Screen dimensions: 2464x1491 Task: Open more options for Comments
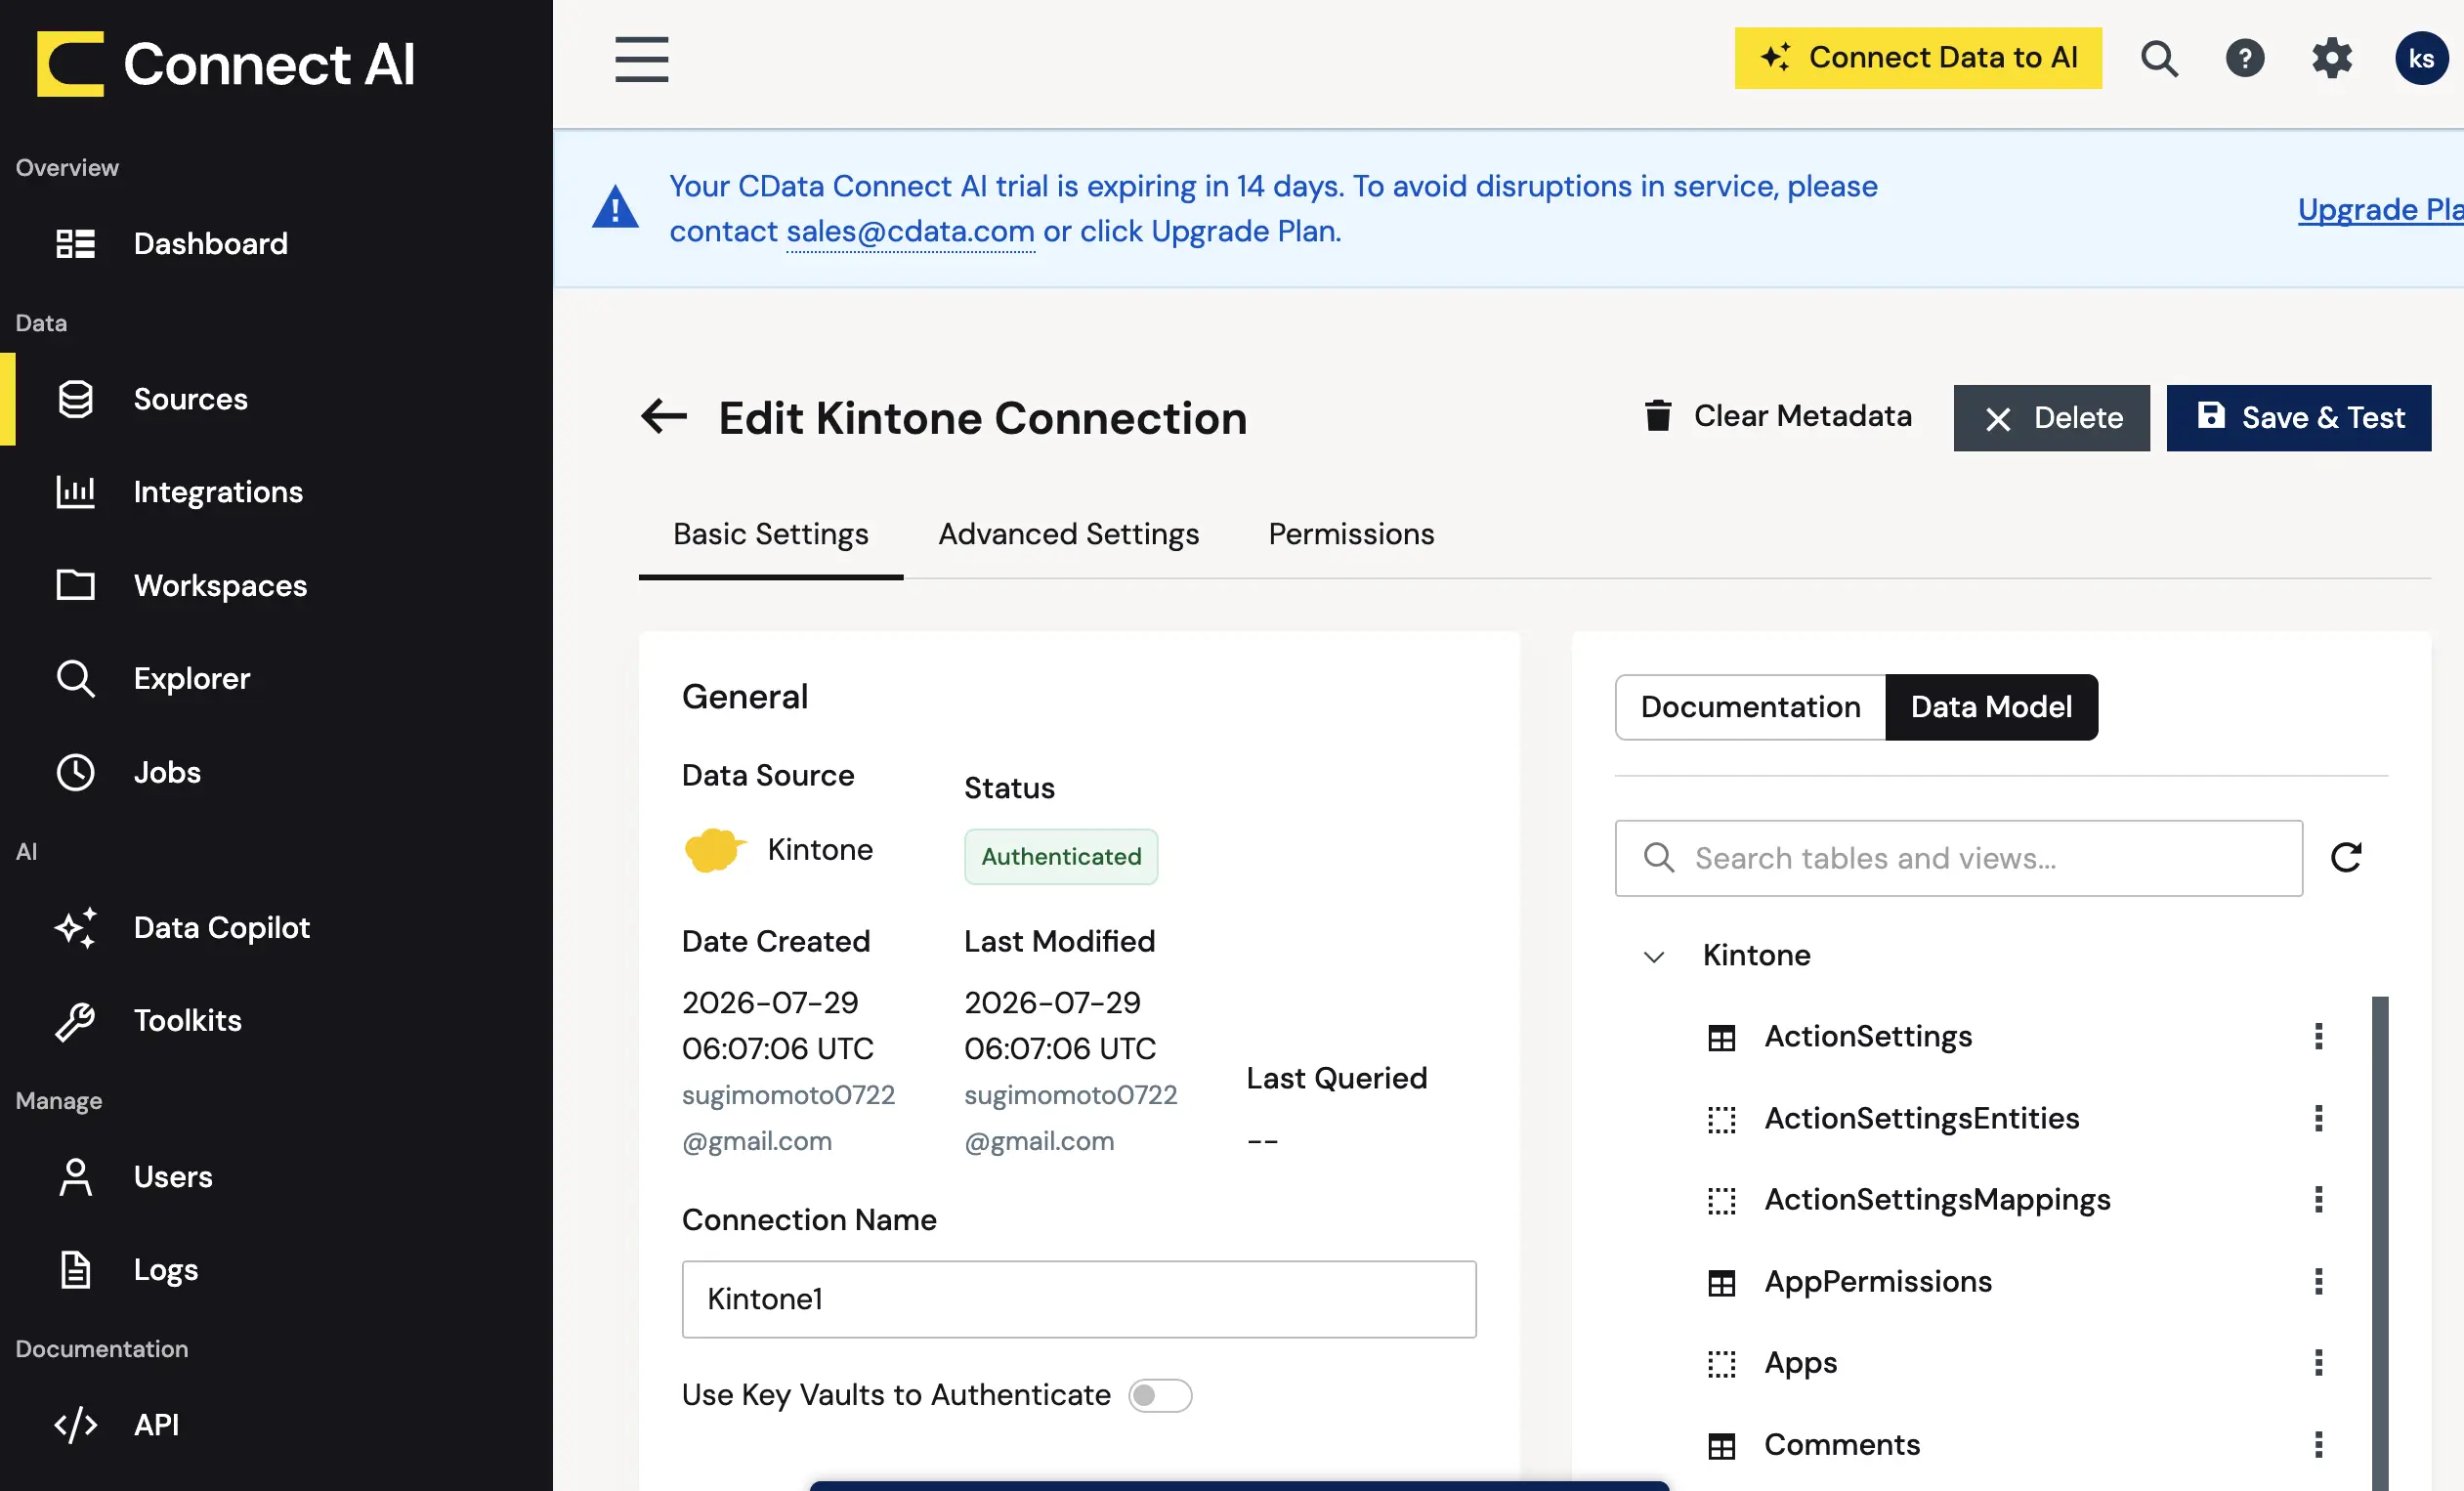point(2318,1444)
